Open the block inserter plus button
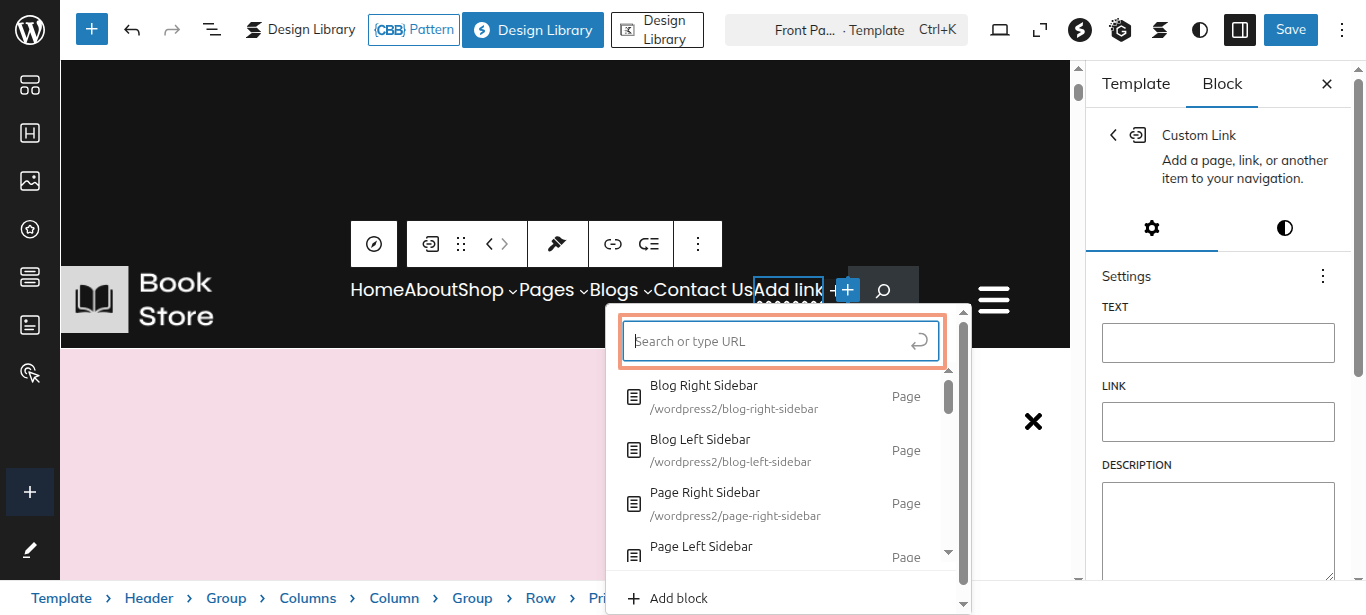 point(91,30)
